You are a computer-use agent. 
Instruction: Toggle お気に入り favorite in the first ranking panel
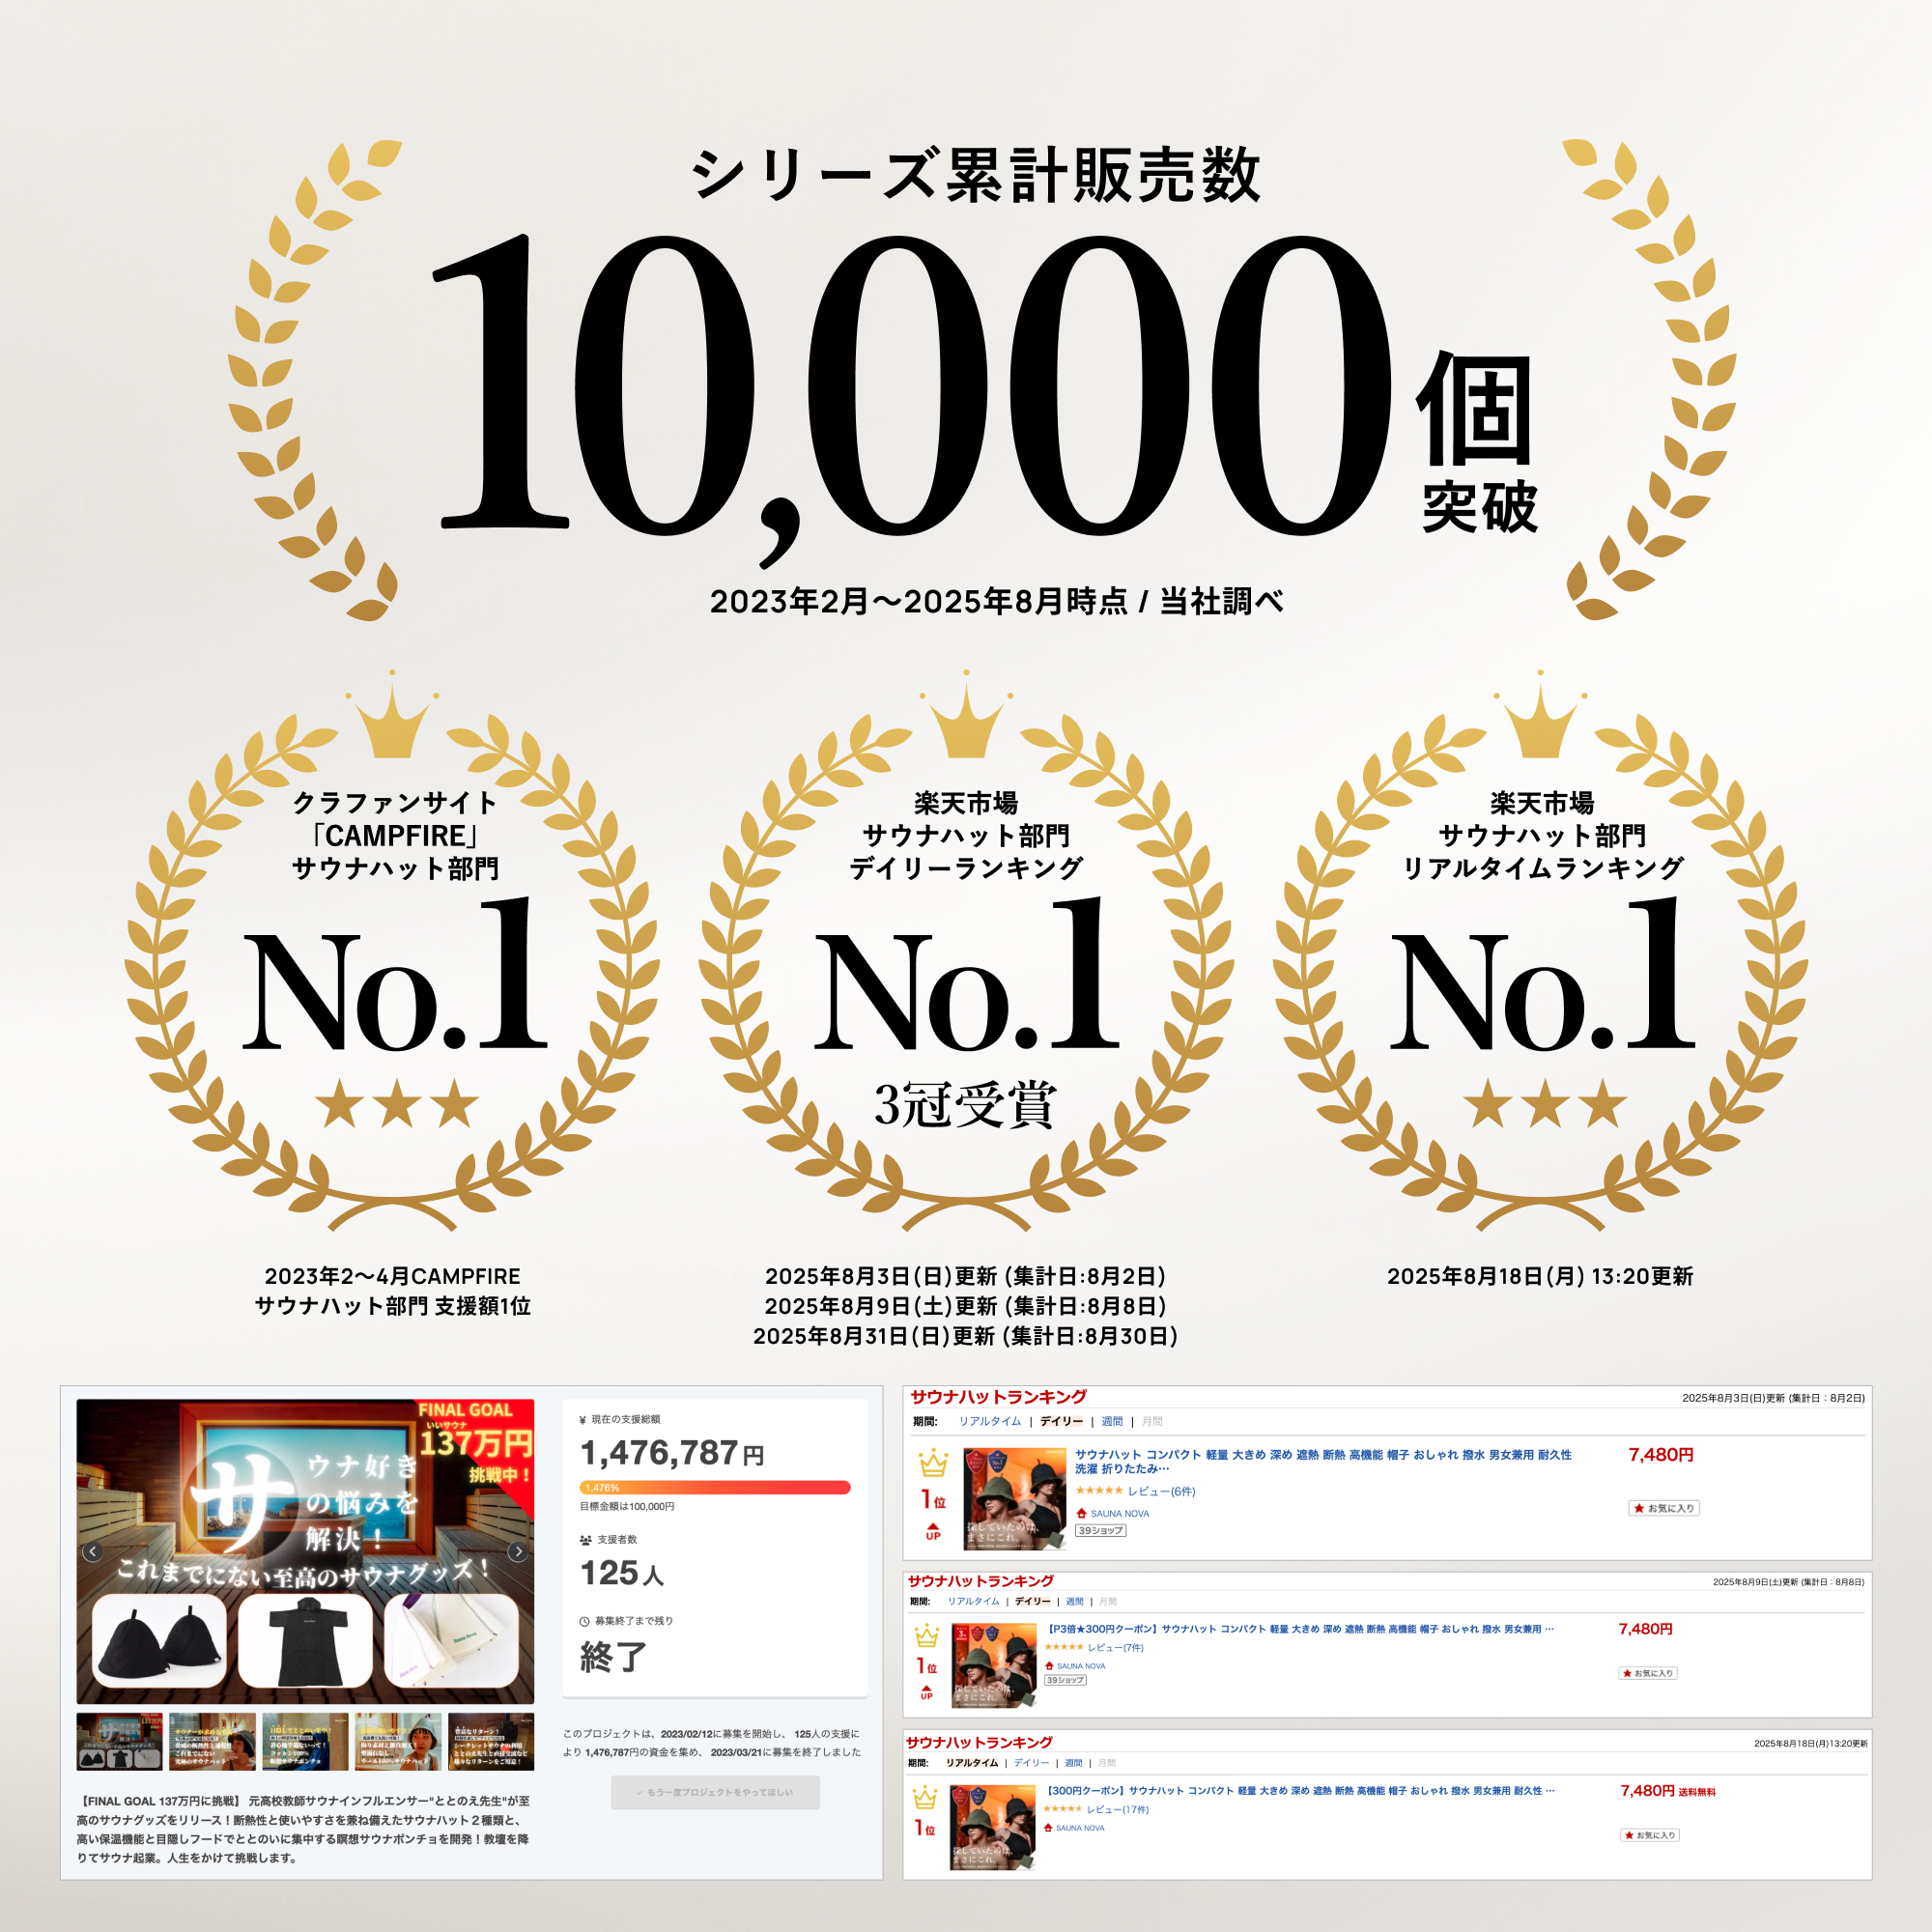click(x=1664, y=1508)
